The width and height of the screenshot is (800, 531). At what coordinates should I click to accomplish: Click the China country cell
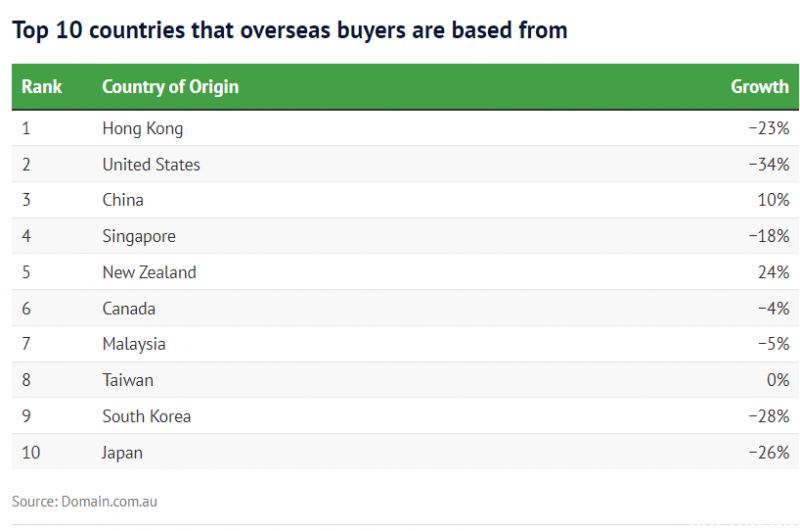pyautogui.click(x=123, y=200)
